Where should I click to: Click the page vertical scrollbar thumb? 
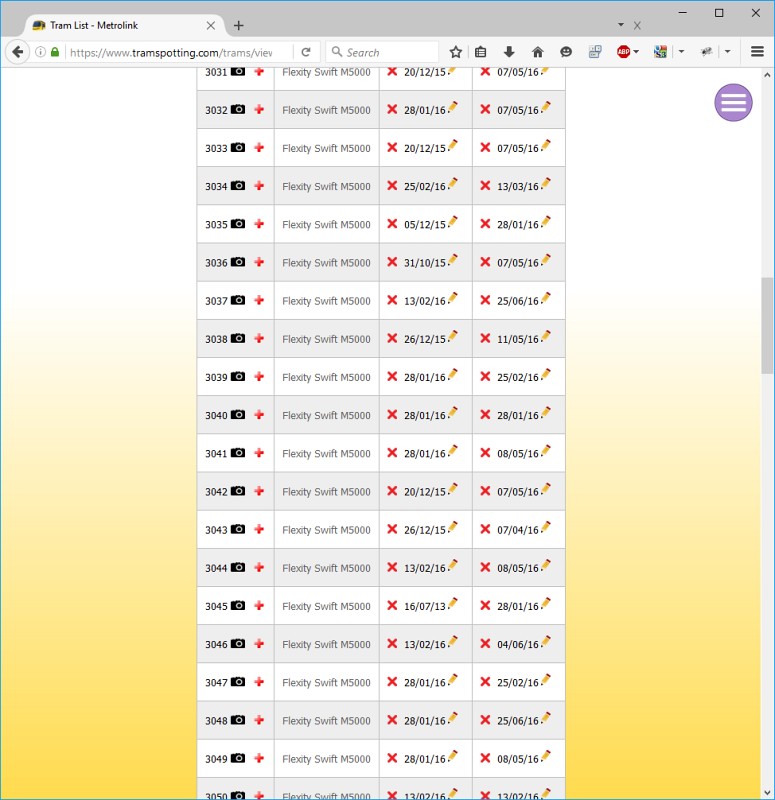pyautogui.click(x=767, y=326)
